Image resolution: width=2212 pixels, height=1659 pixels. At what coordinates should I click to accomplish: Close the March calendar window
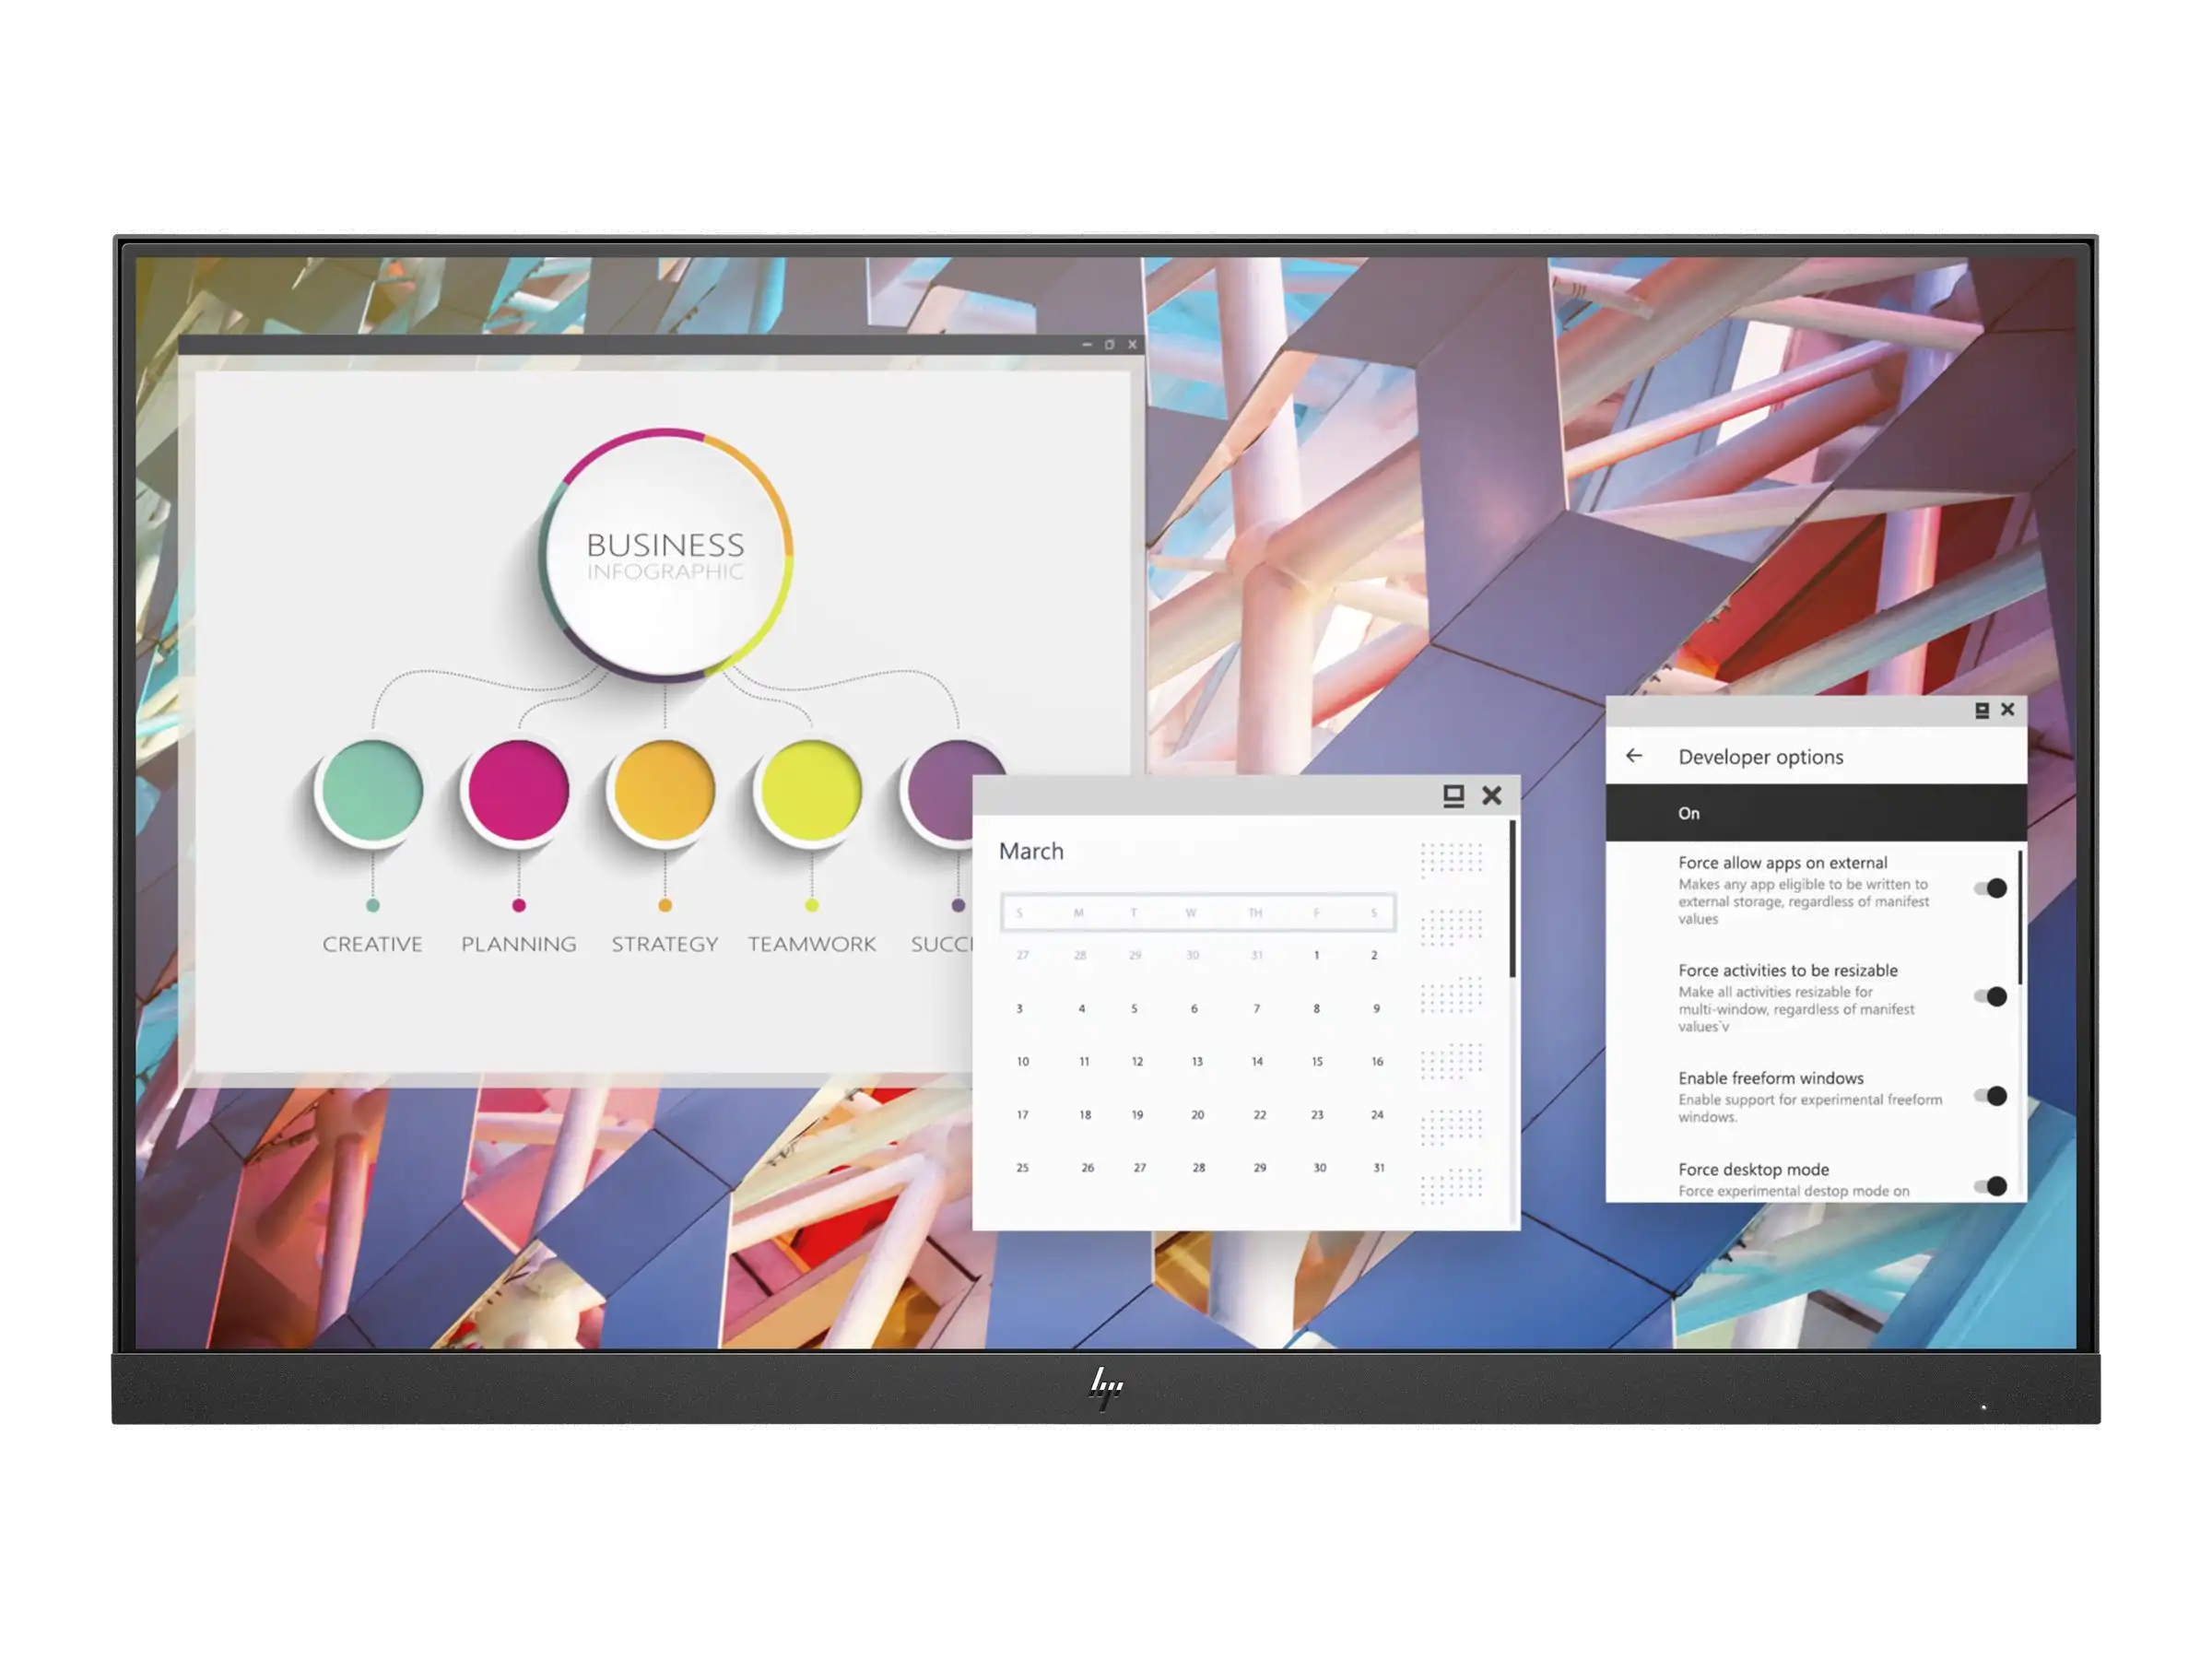(1491, 795)
